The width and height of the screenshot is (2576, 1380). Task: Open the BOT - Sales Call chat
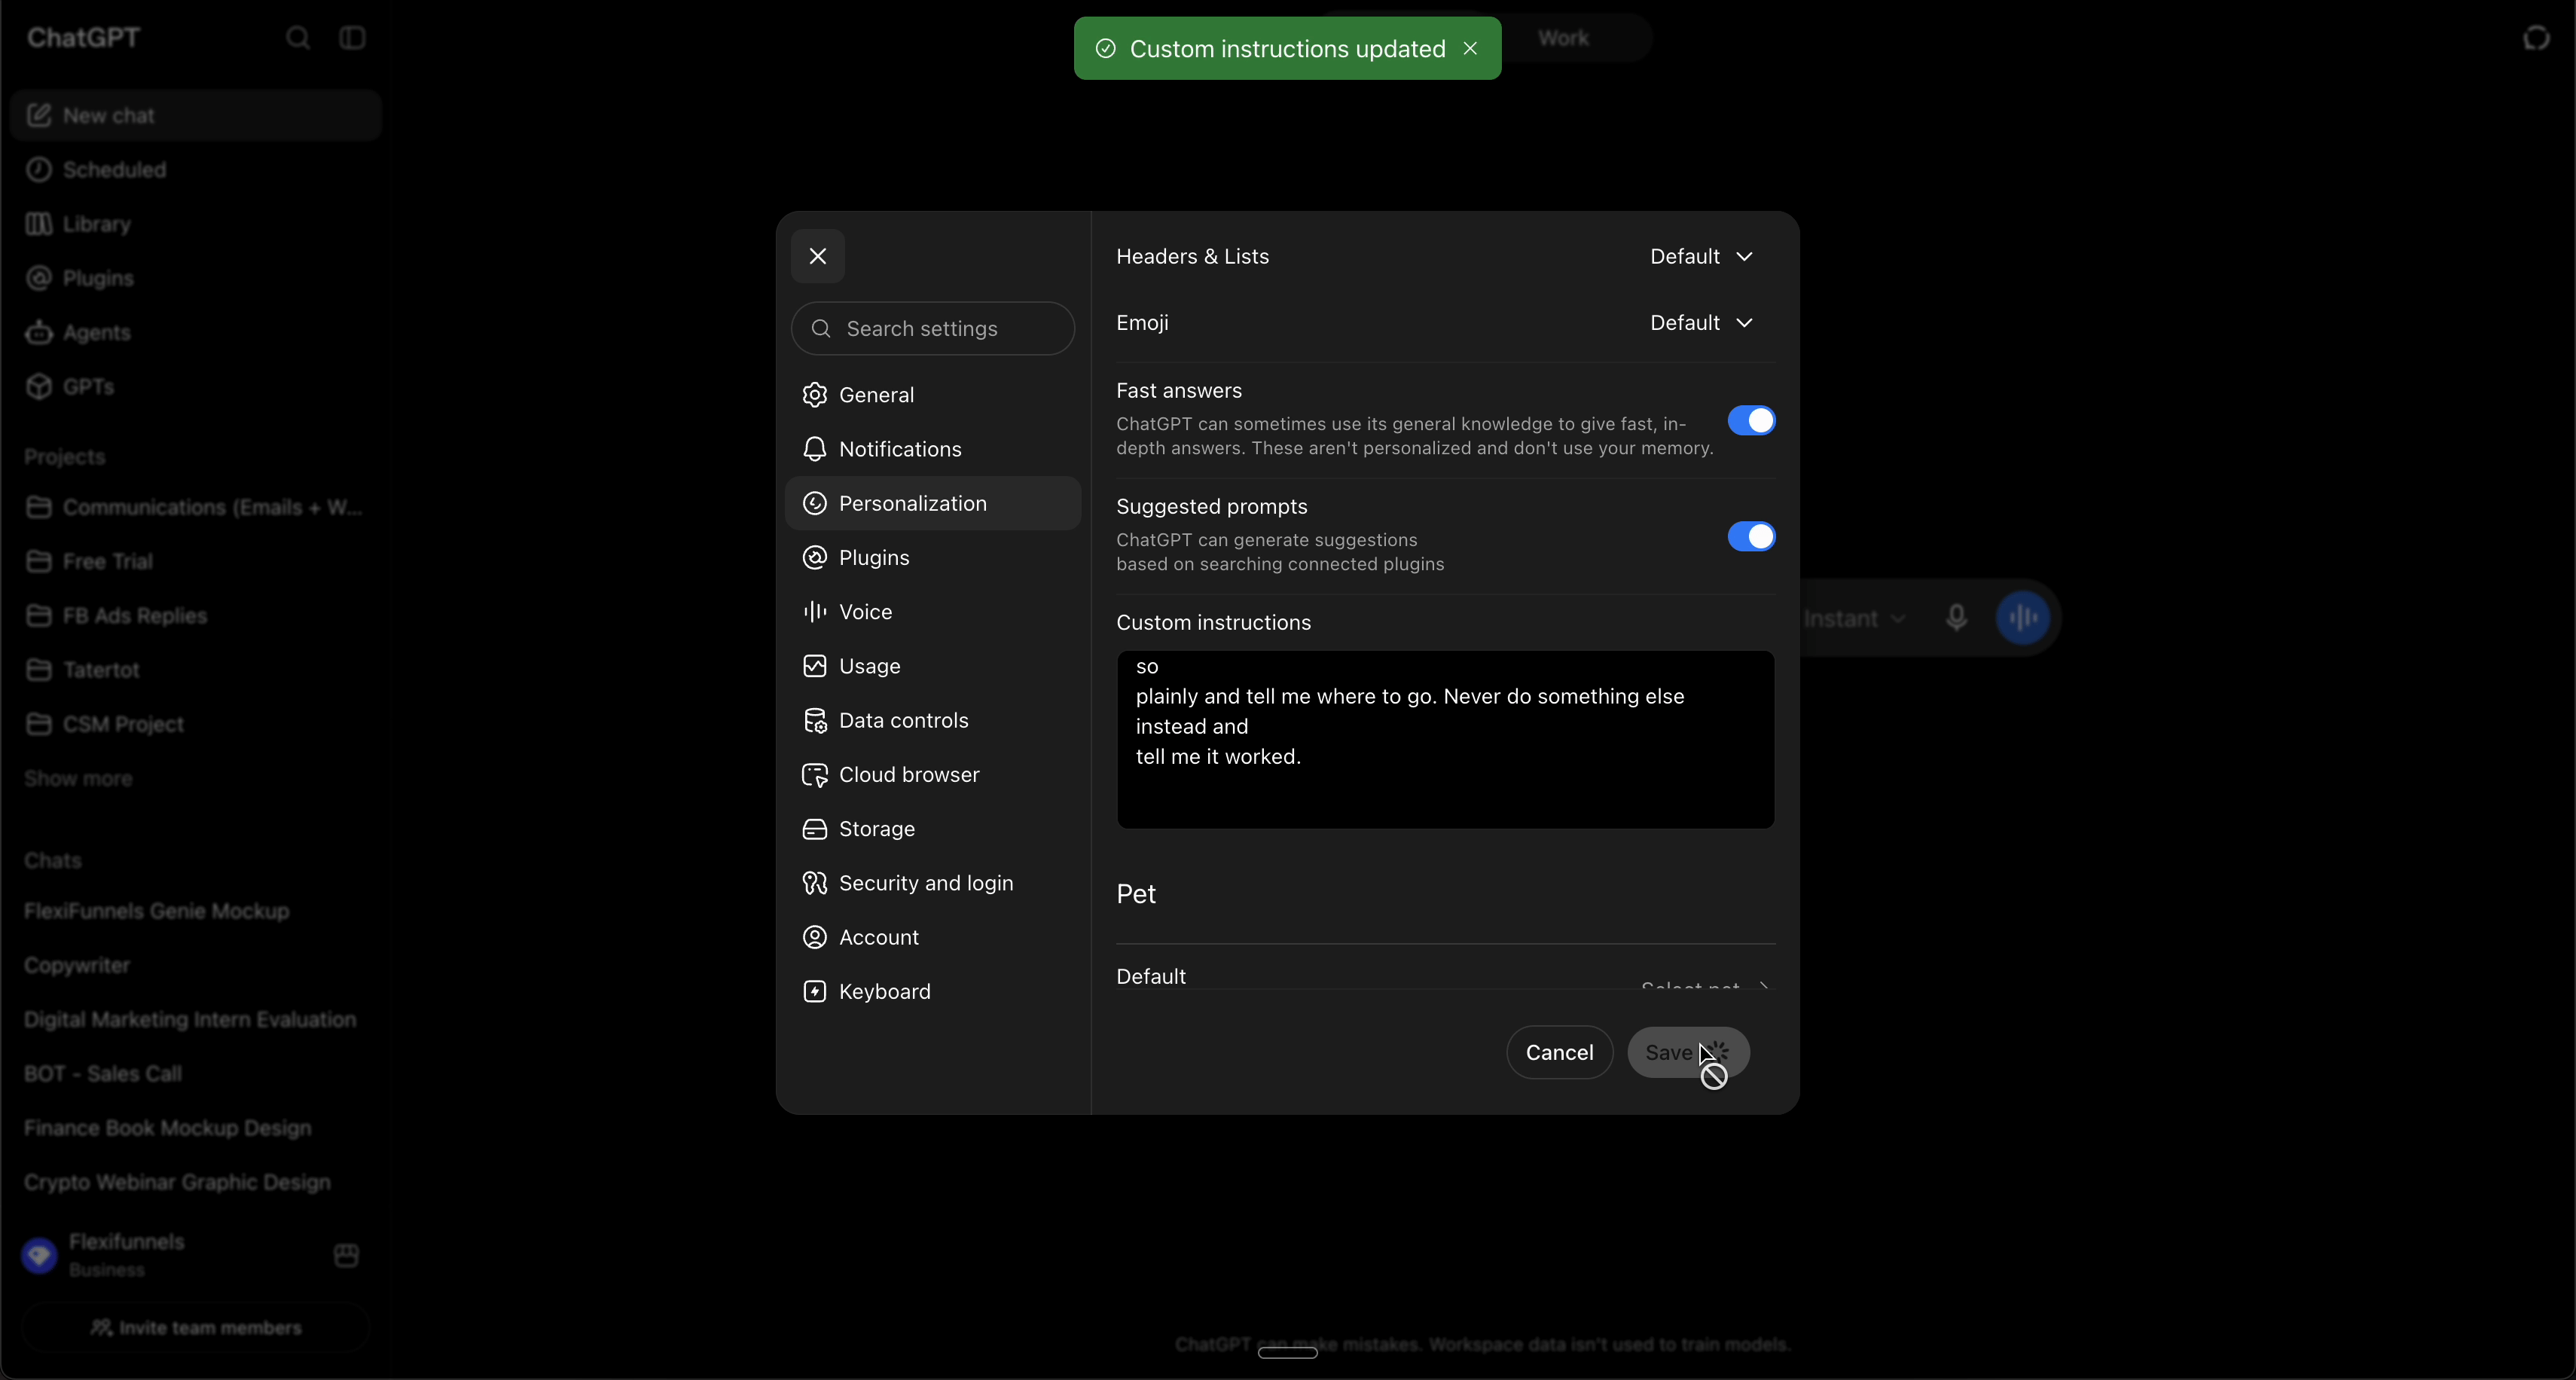tap(196, 1073)
